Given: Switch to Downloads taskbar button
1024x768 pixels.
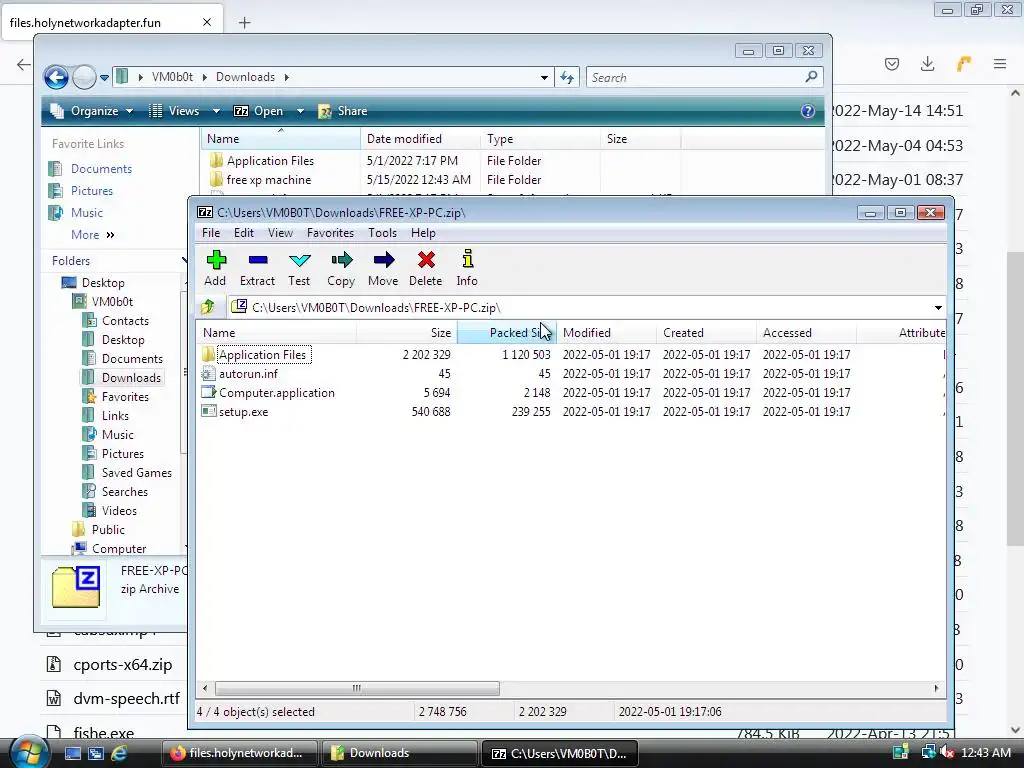Looking at the screenshot, I should 399,753.
